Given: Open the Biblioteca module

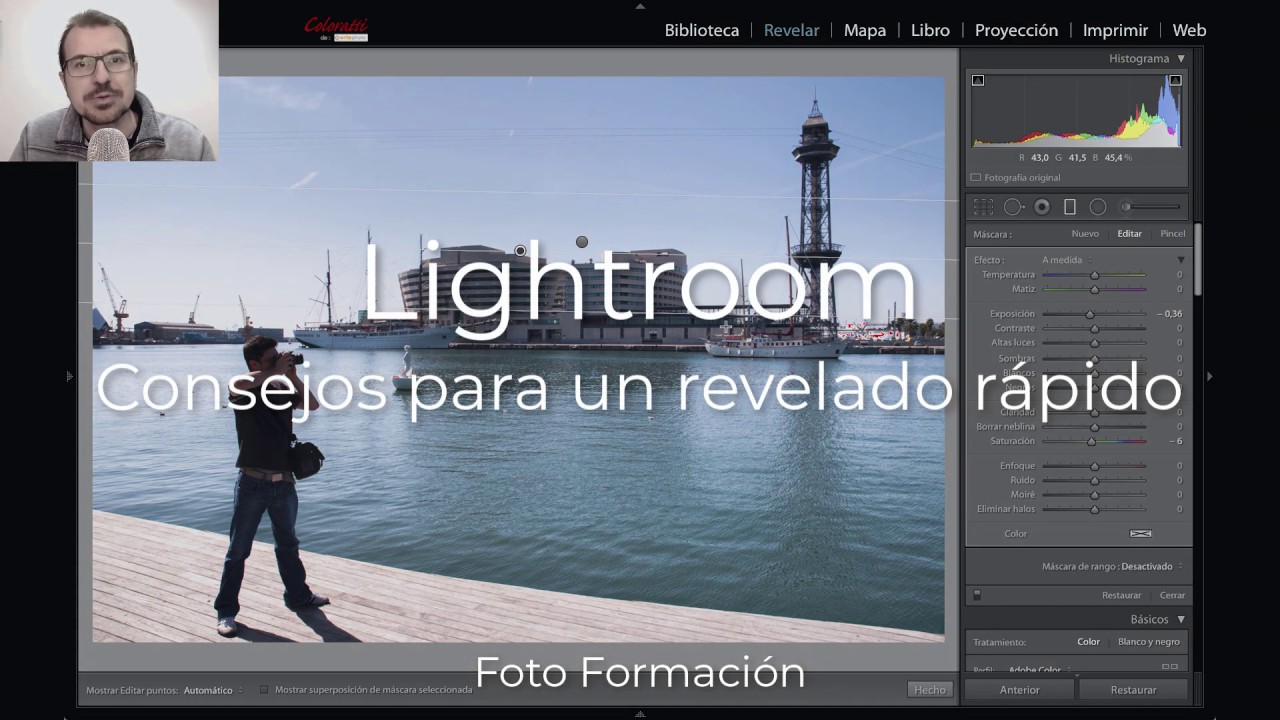Looking at the screenshot, I should [x=702, y=30].
